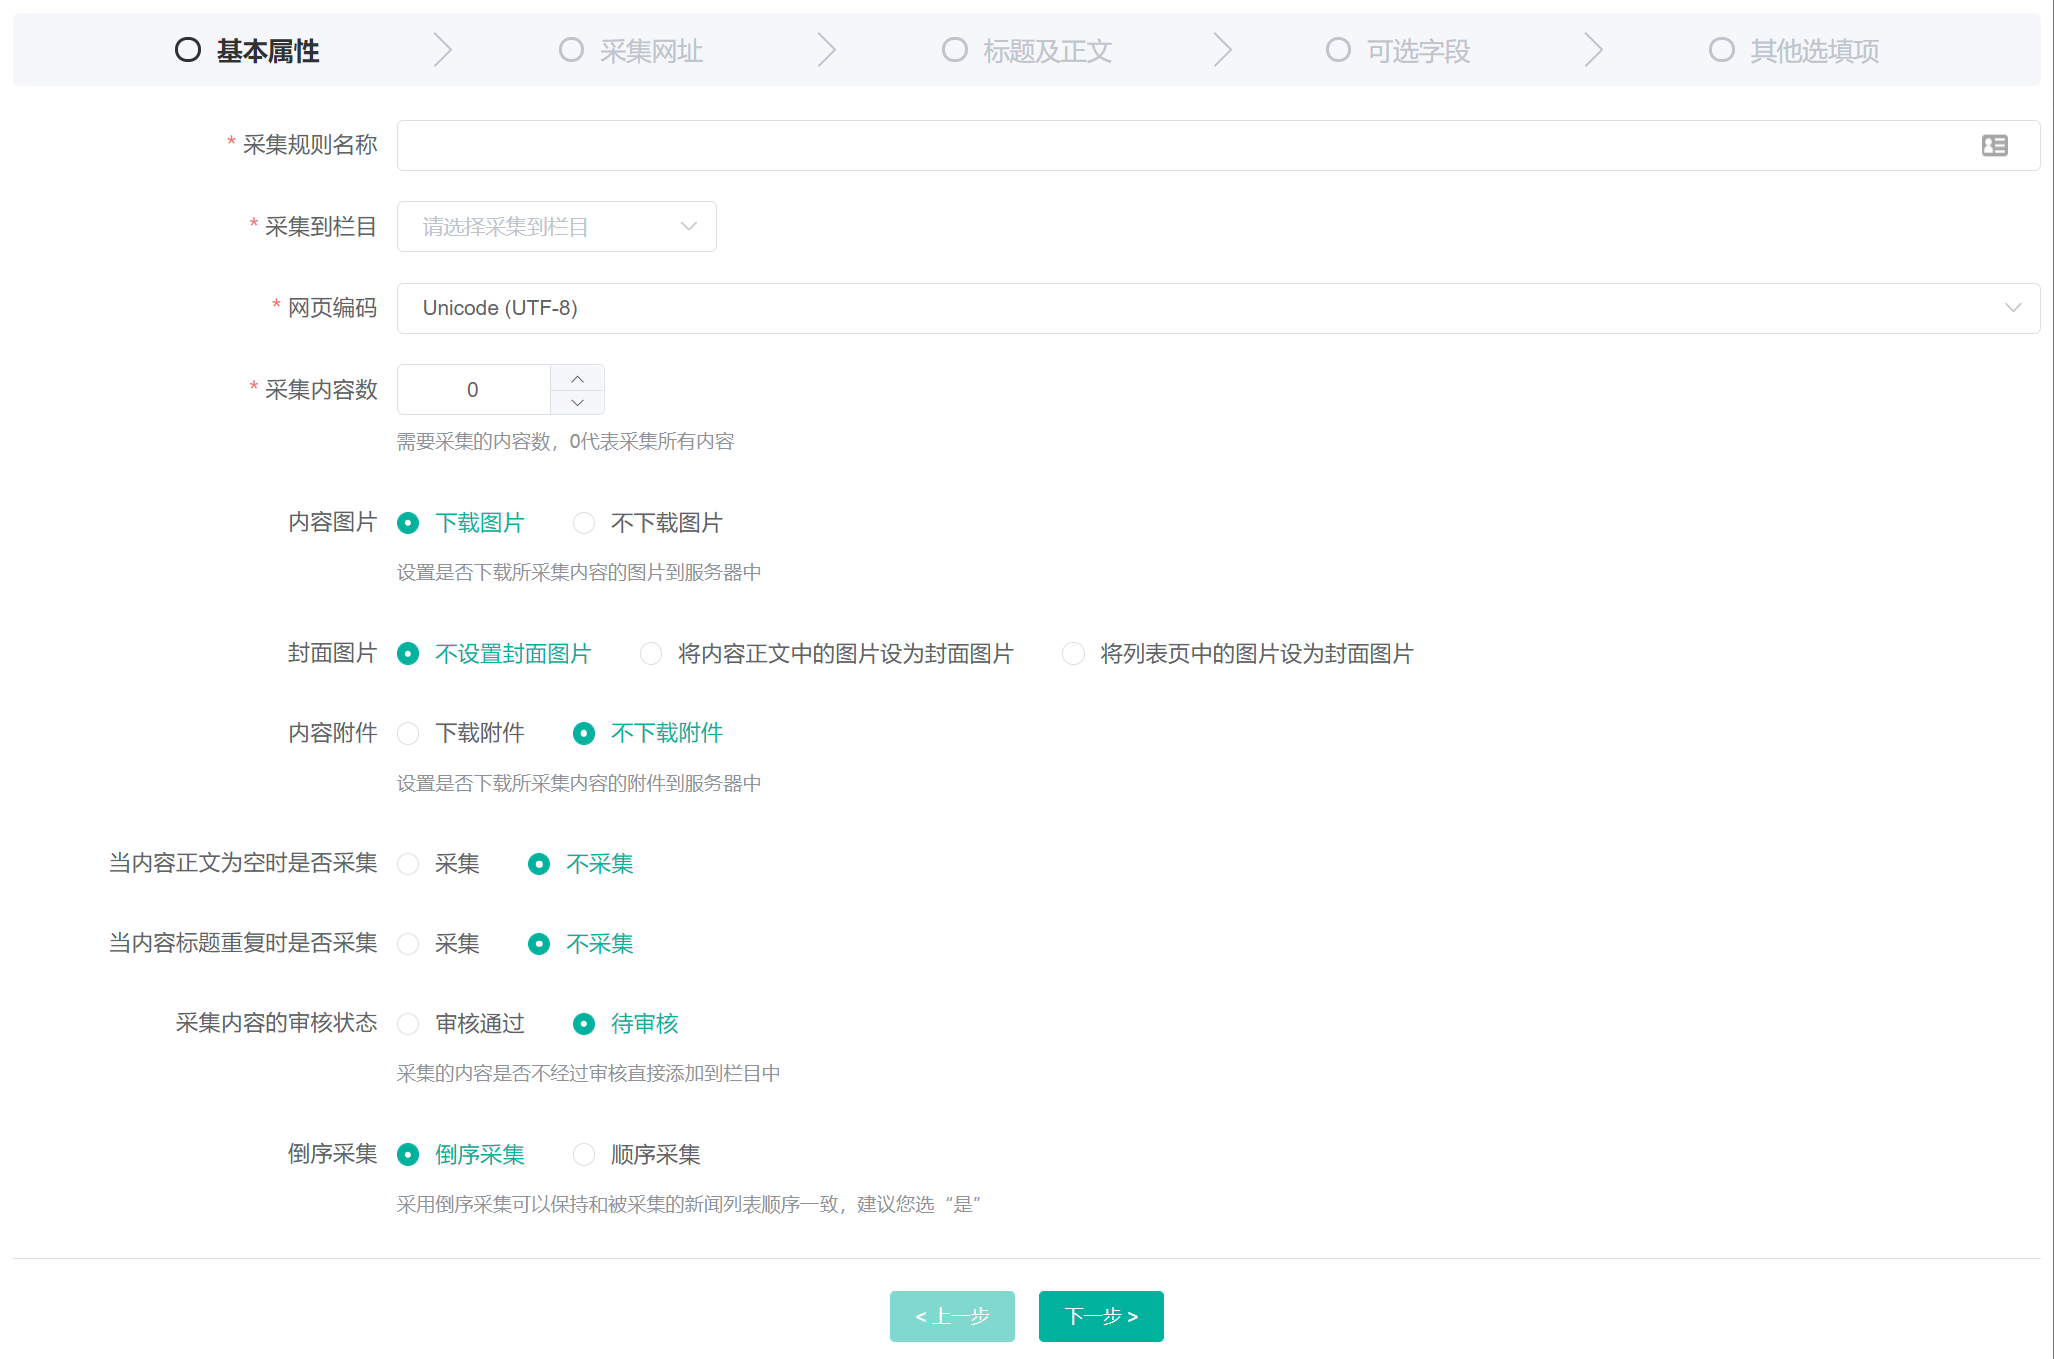Switch to the 采集网址 step tab

click(650, 51)
